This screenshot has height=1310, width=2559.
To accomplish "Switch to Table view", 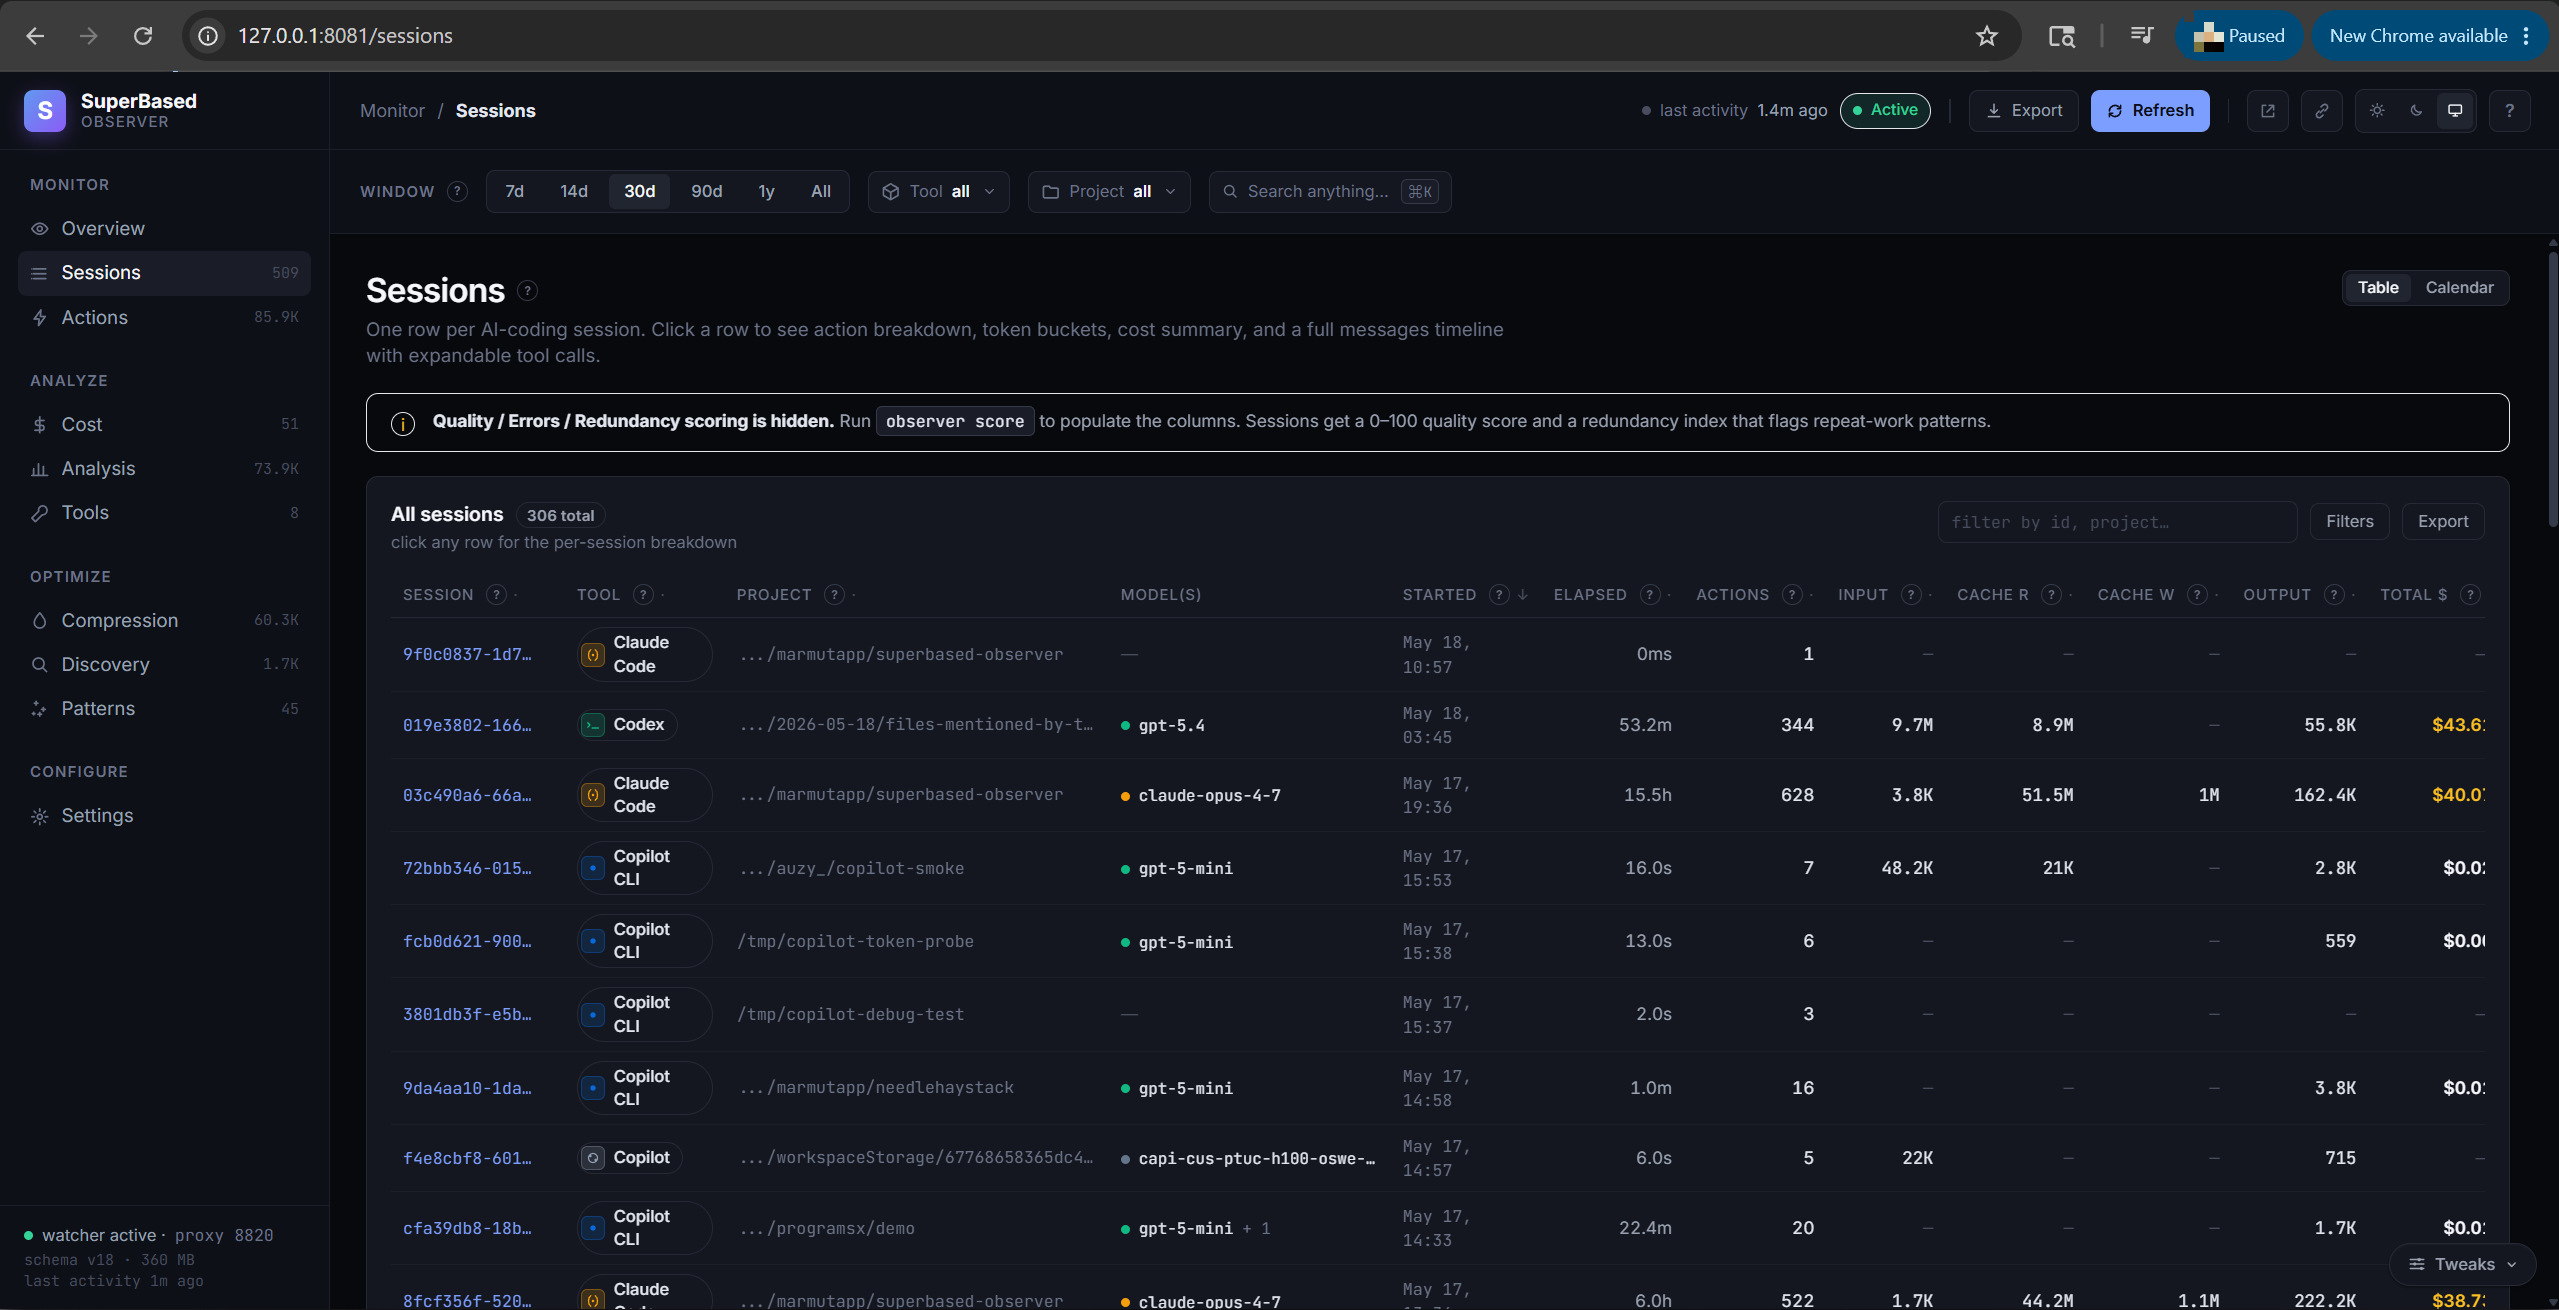I will pos(2378,287).
